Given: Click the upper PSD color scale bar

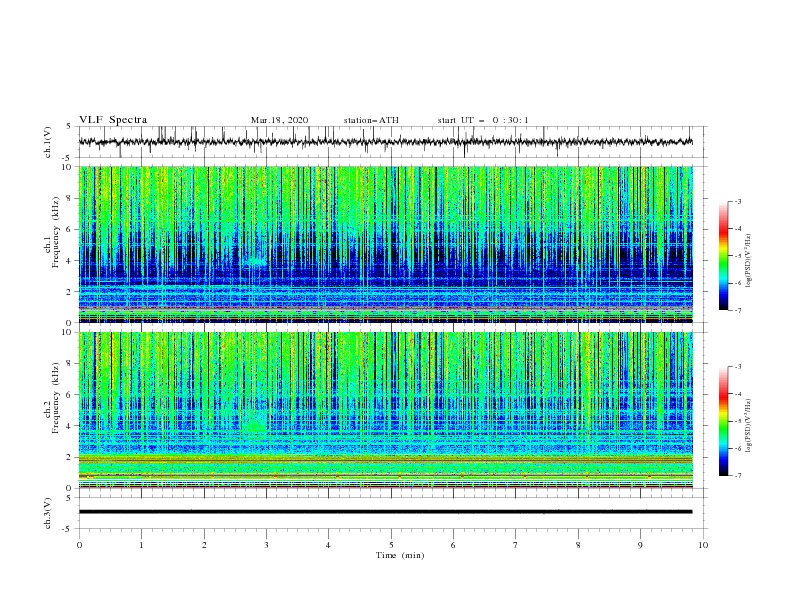Looking at the screenshot, I should pos(723,256).
